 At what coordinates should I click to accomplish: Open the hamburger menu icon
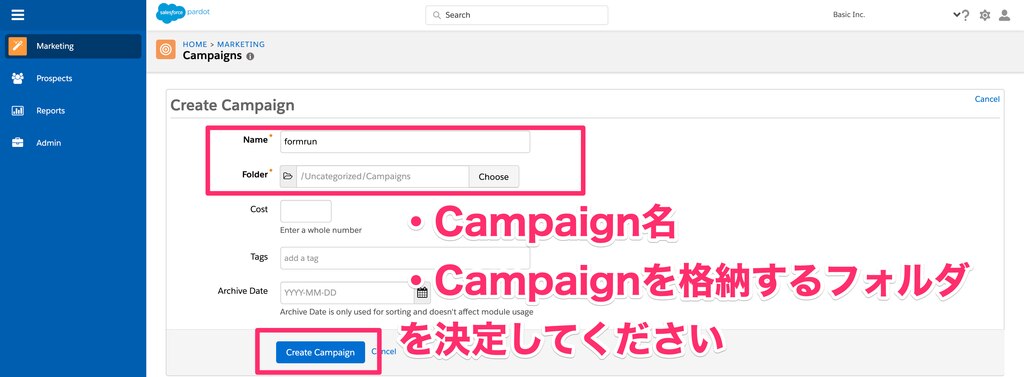[x=18, y=14]
